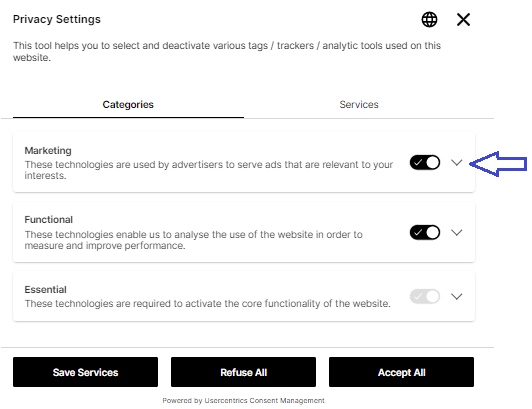Click the Marketing category heading
532x409 pixels.
48,150
